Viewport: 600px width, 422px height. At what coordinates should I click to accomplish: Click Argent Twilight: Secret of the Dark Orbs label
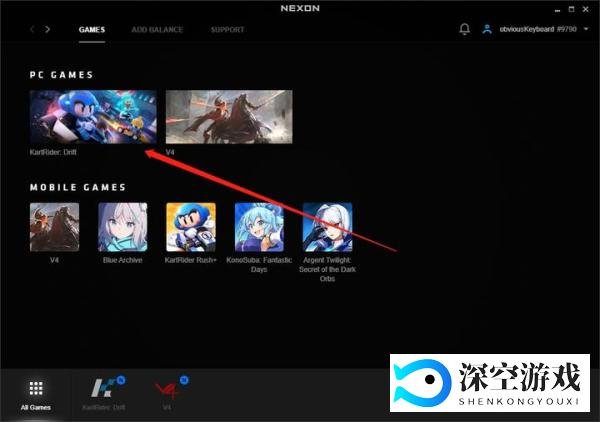pyautogui.click(x=328, y=269)
